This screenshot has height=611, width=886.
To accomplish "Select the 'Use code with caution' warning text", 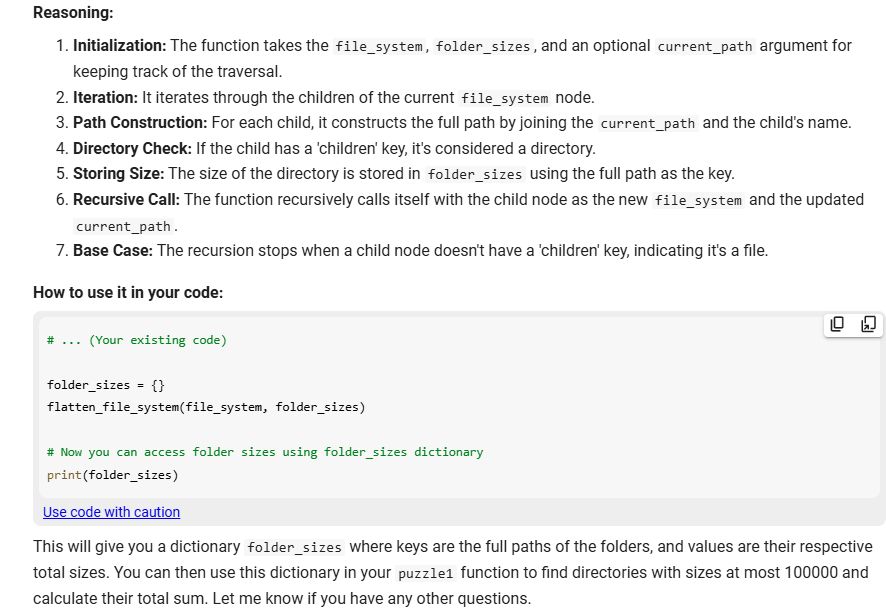I will (x=111, y=512).
